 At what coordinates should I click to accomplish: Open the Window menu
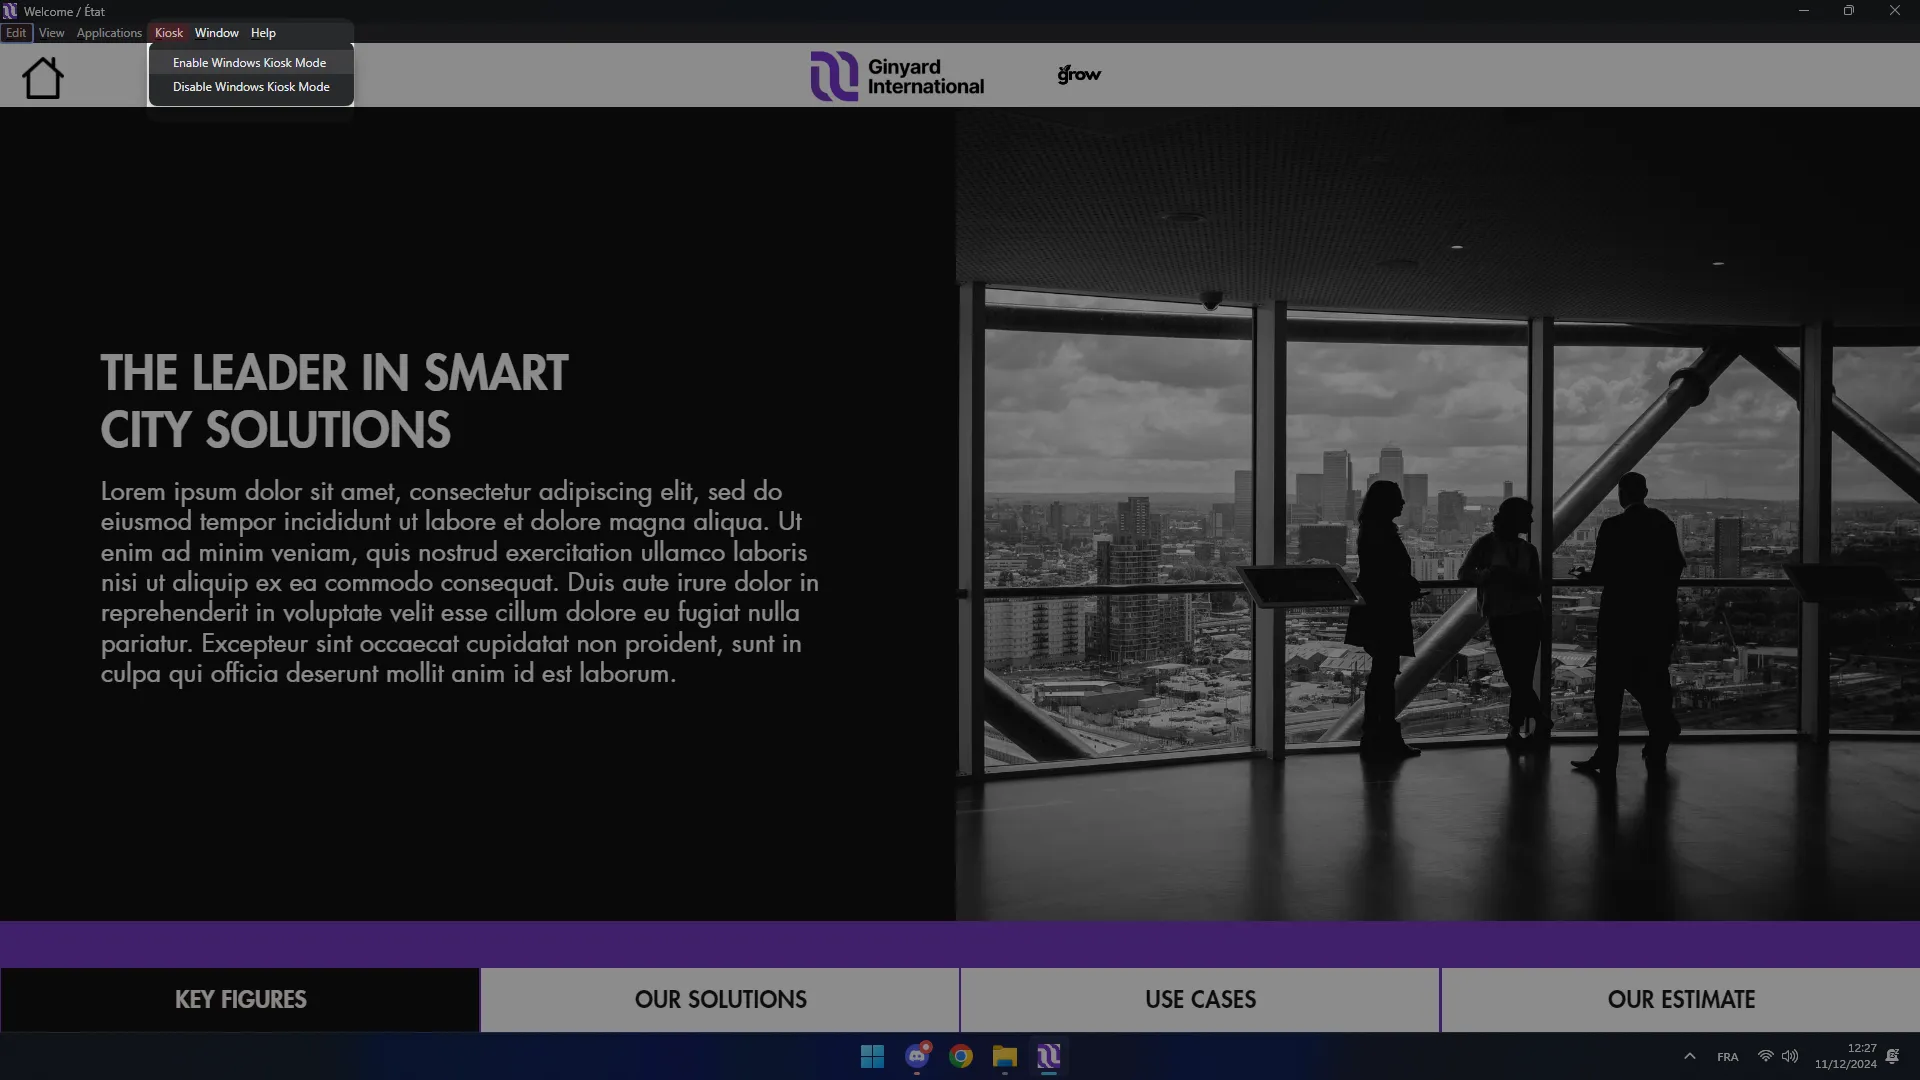216,33
